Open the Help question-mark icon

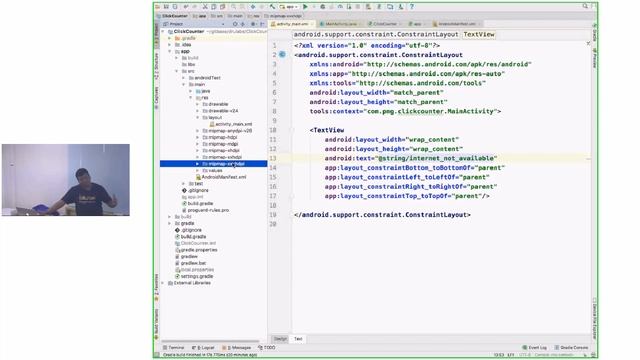[x=412, y=7]
